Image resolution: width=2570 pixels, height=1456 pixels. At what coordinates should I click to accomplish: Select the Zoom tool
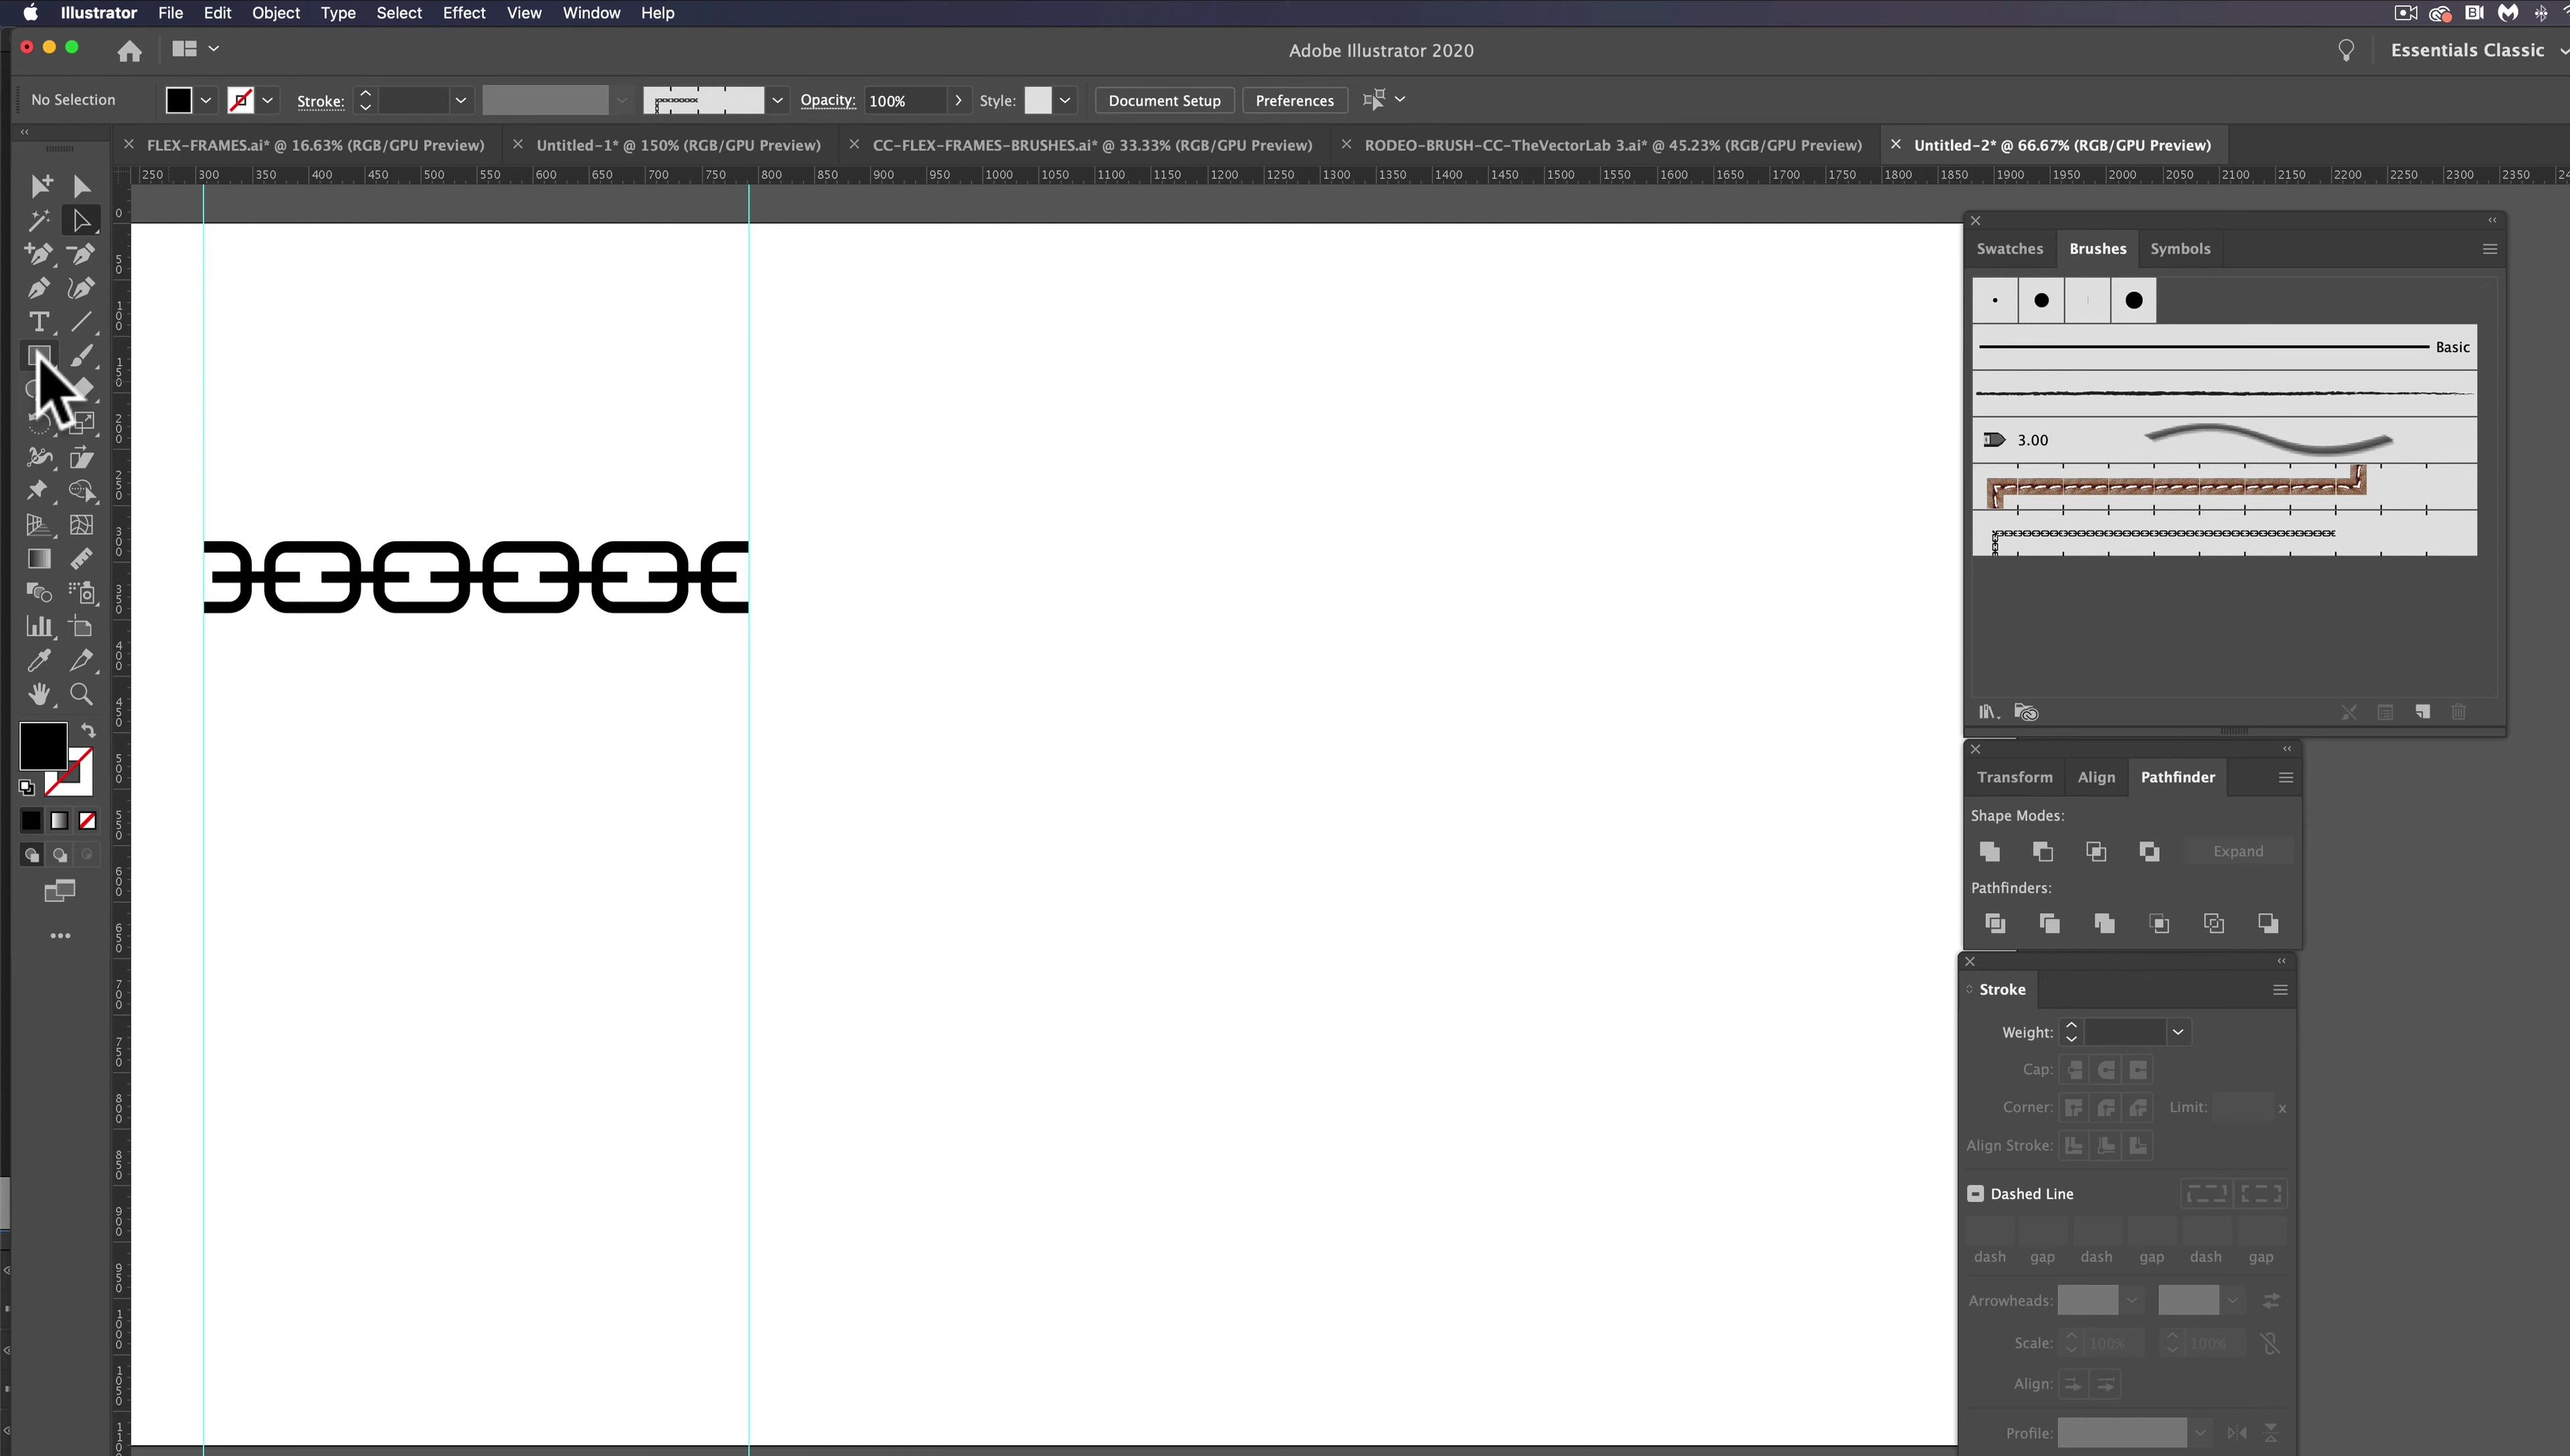click(x=81, y=694)
